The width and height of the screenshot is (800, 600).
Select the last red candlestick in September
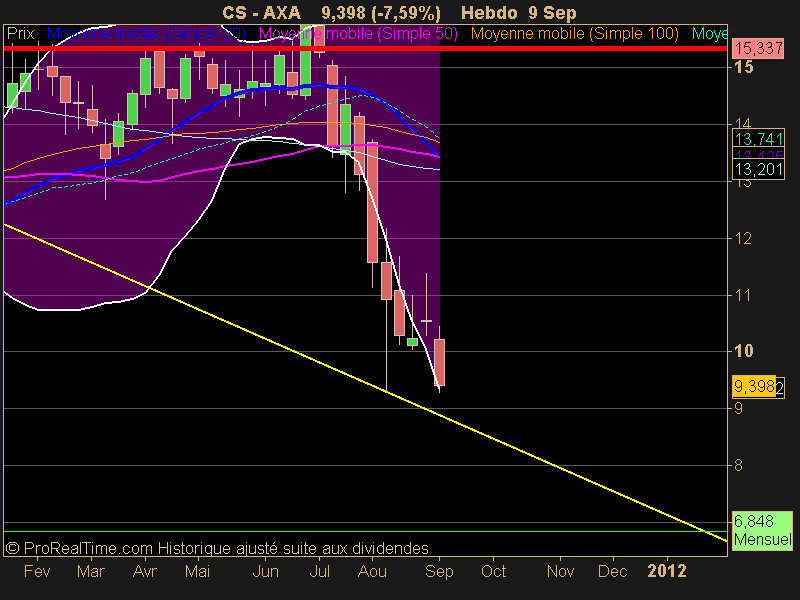[439, 362]
